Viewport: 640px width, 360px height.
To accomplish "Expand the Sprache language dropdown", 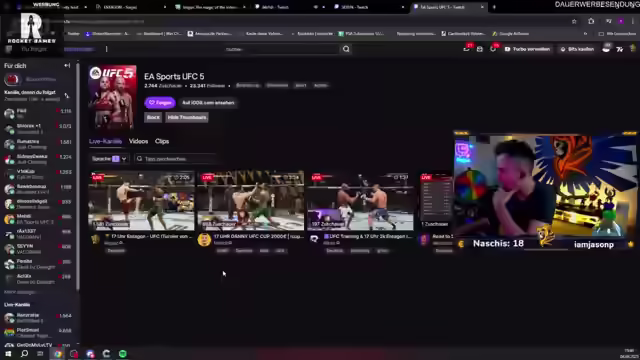I will 109,159.
